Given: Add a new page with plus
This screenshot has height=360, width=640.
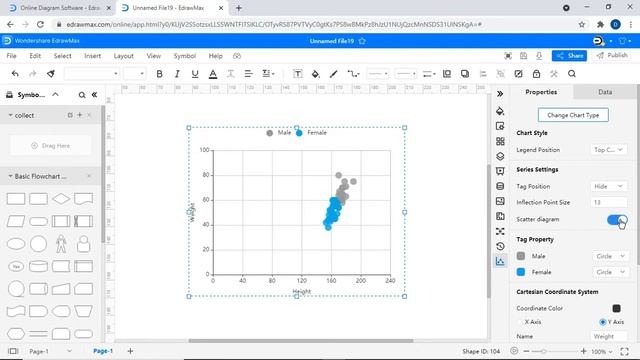Looking at the screenshot, I should pos(130,351).
